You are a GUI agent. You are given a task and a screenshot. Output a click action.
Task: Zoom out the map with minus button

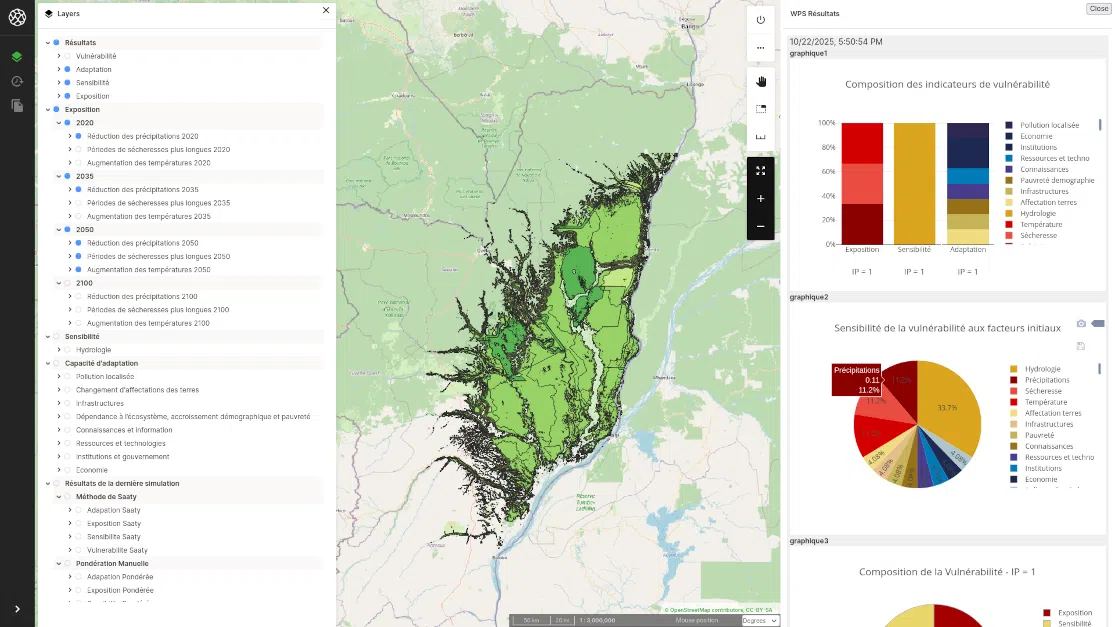pos(760,226)
